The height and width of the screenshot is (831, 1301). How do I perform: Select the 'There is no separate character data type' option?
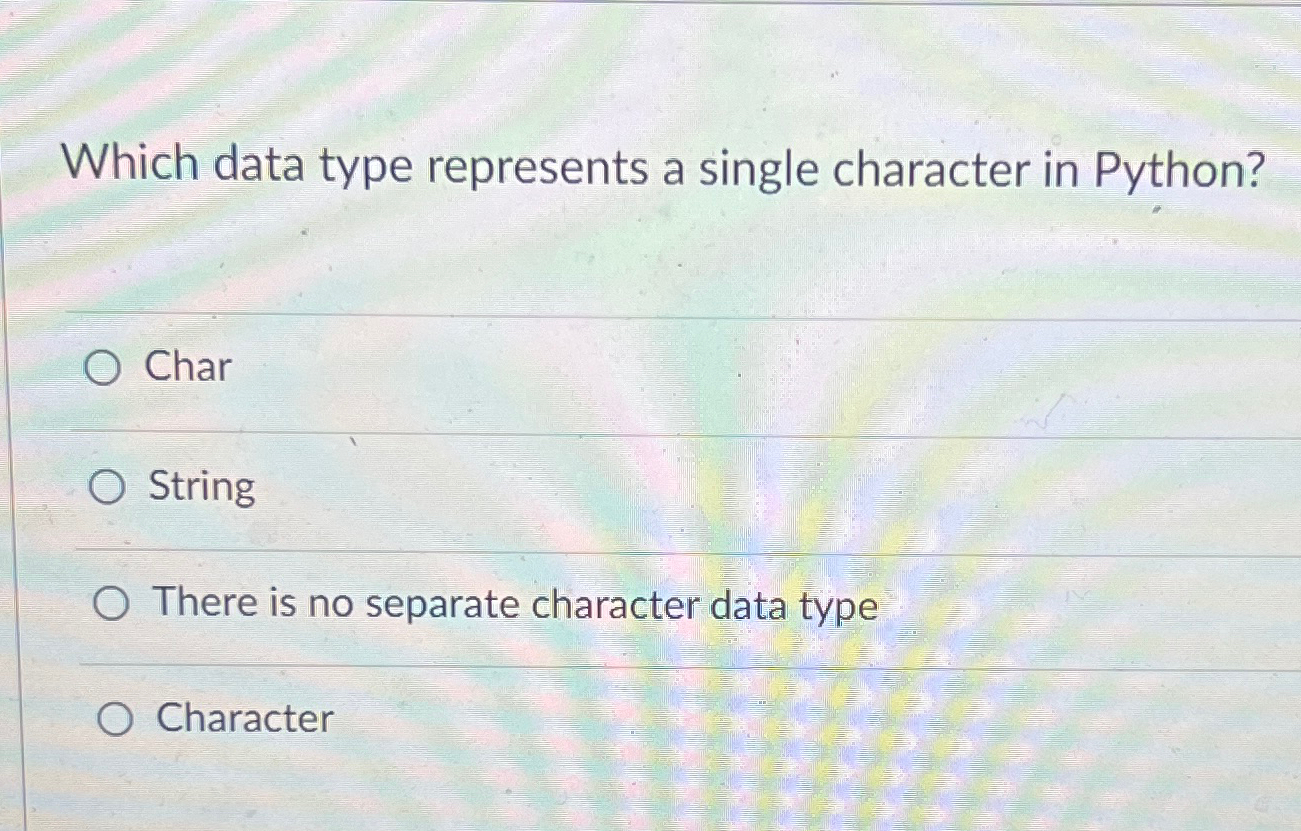113,605
